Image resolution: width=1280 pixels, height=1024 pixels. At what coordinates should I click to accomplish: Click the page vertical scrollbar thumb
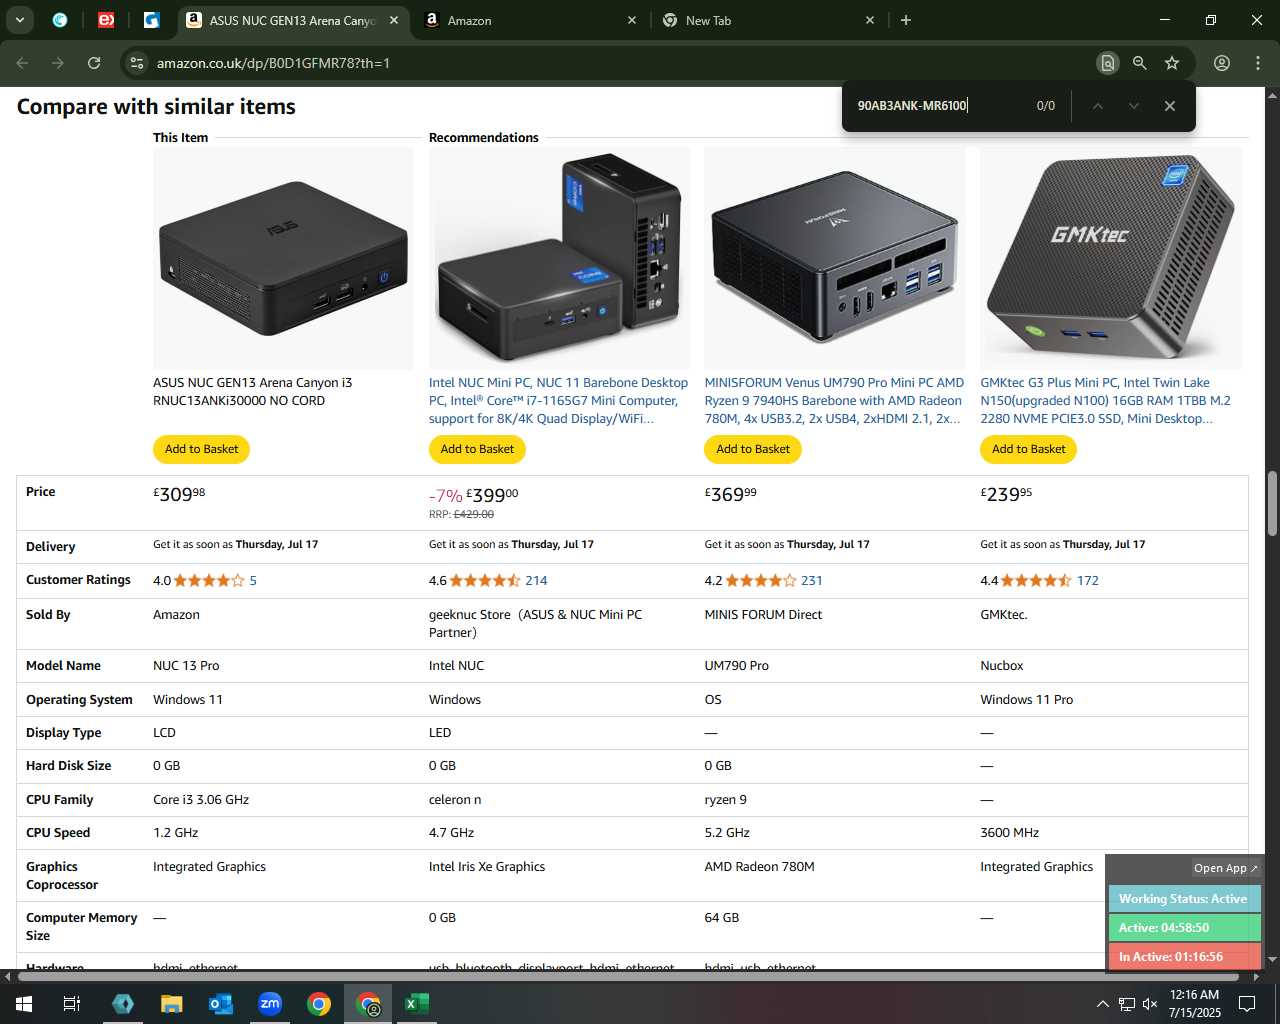coord(1272,502)
